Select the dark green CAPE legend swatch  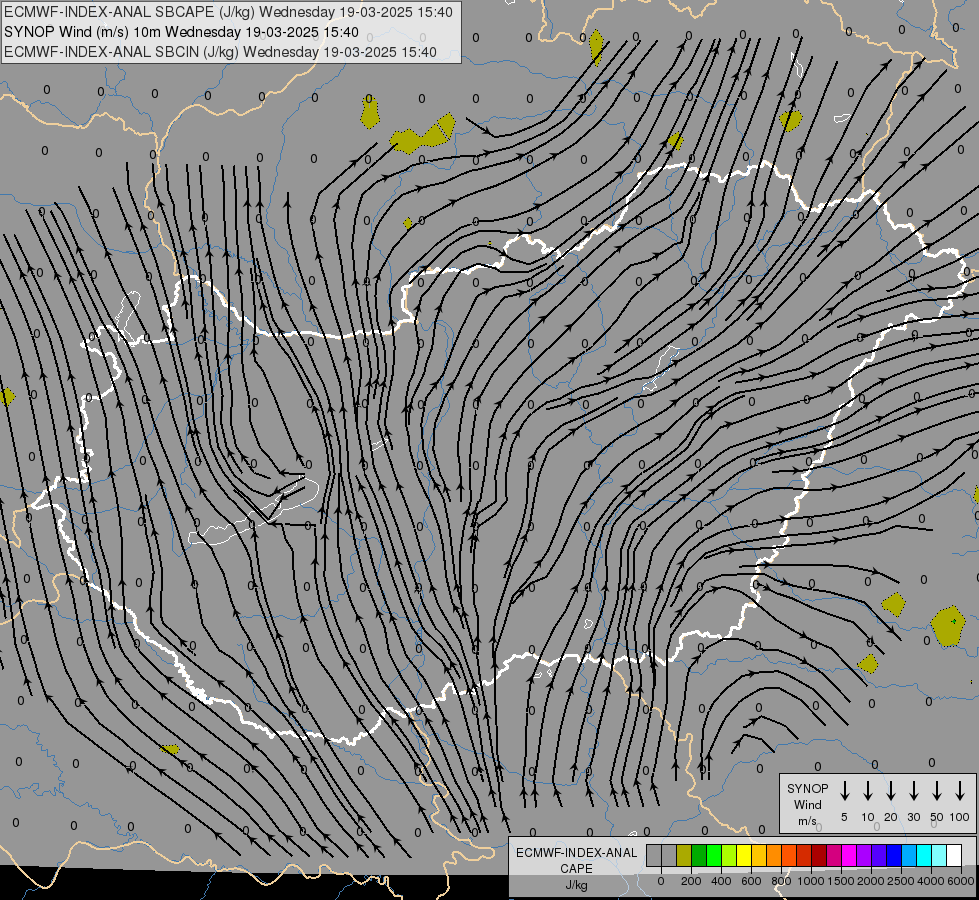click(699, 855)
